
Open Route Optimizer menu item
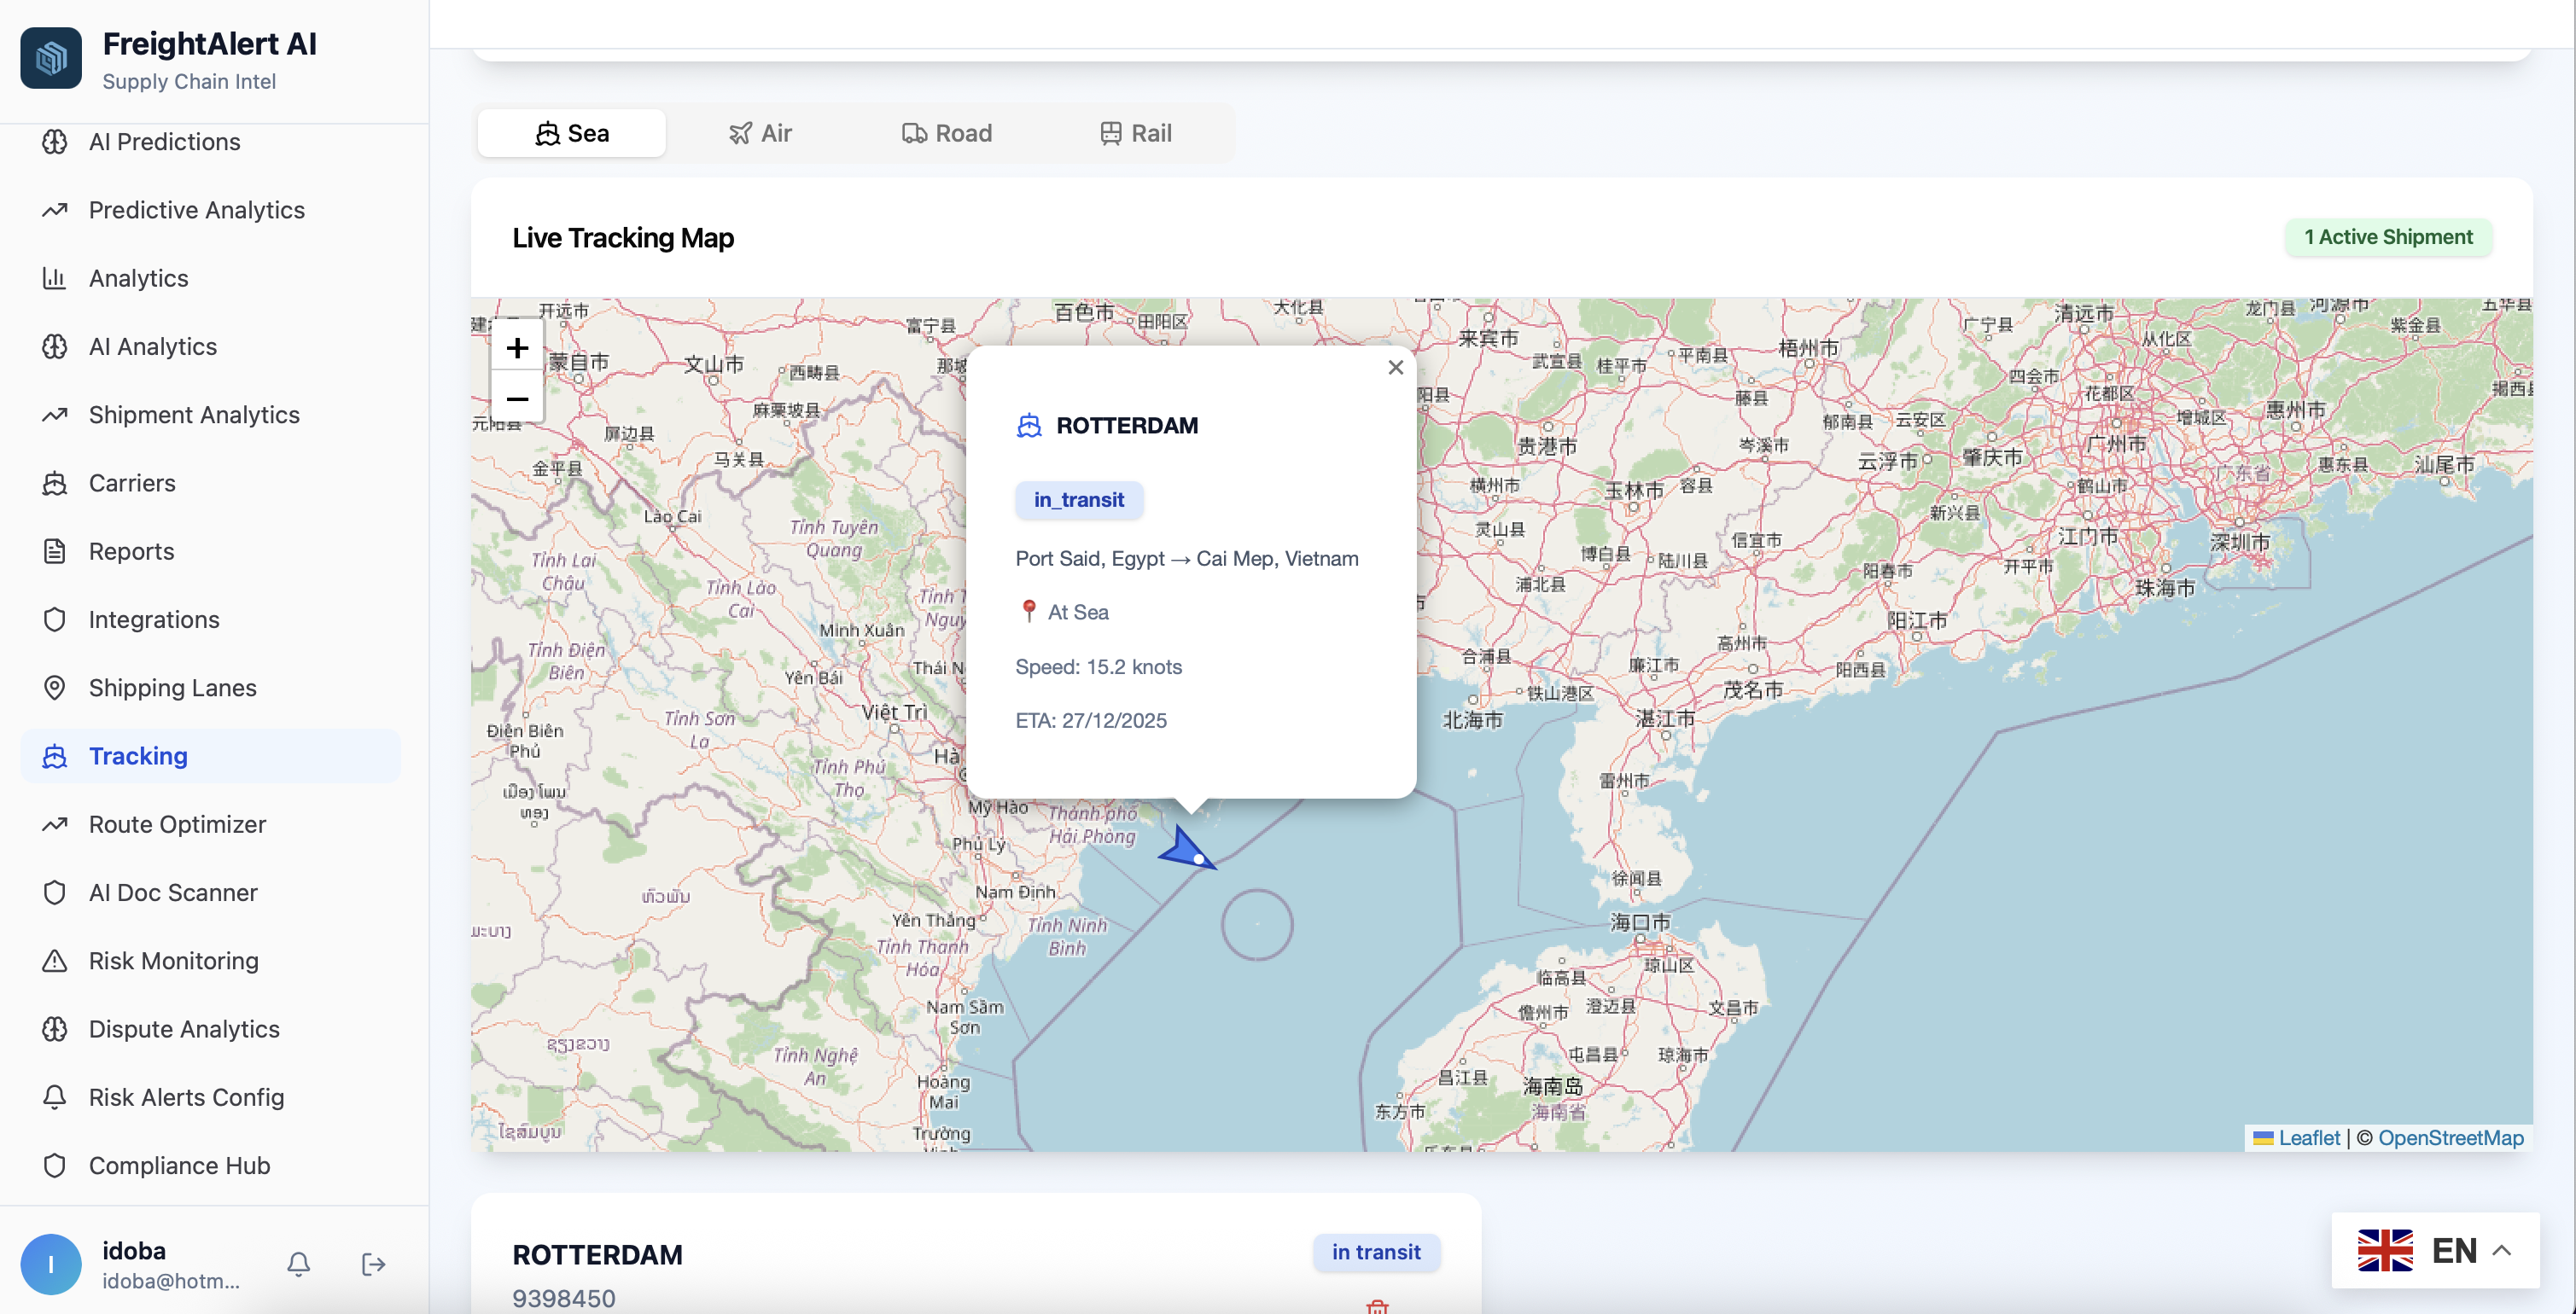pos(210,824)
